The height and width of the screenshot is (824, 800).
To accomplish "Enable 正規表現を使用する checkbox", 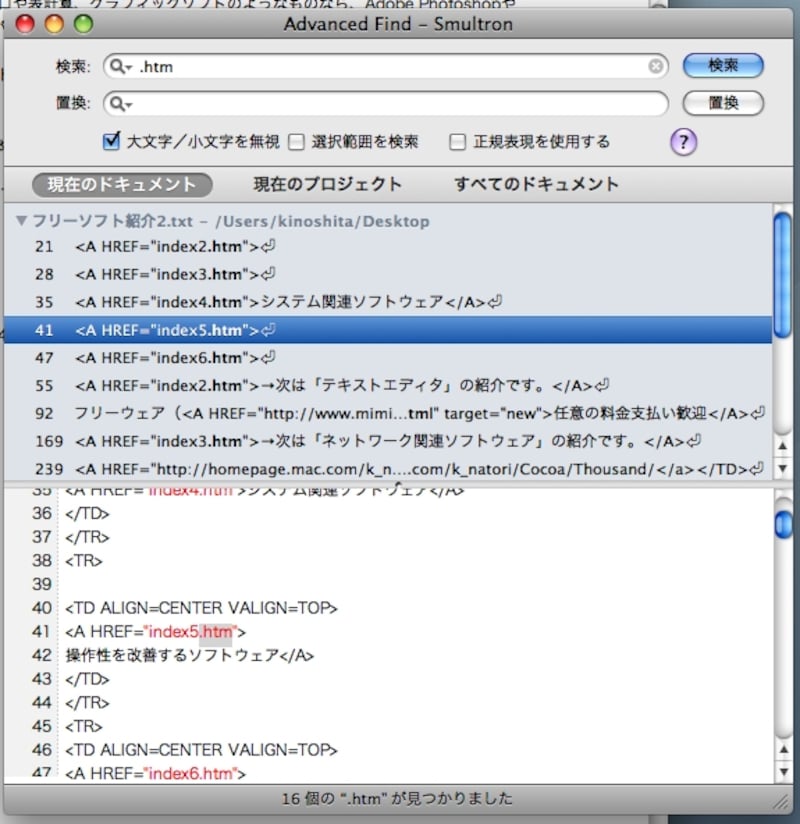I will tap(457, 141).
